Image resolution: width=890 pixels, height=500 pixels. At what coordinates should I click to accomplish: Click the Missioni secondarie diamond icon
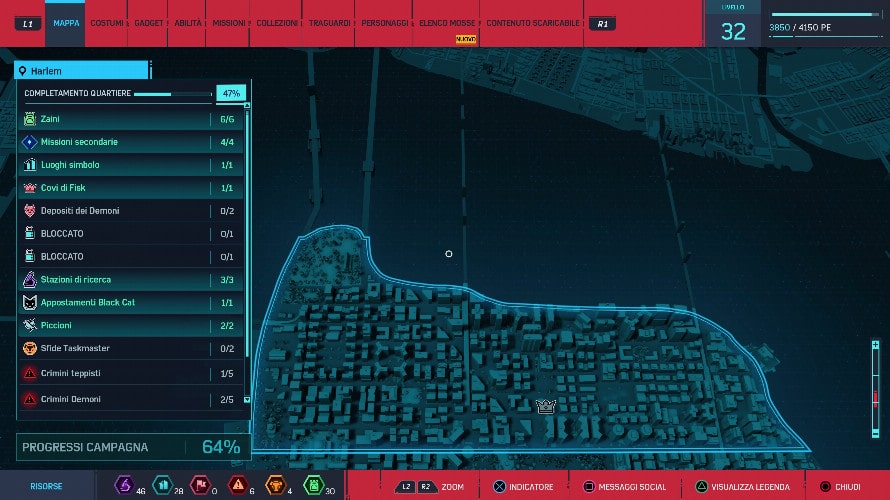30,142
